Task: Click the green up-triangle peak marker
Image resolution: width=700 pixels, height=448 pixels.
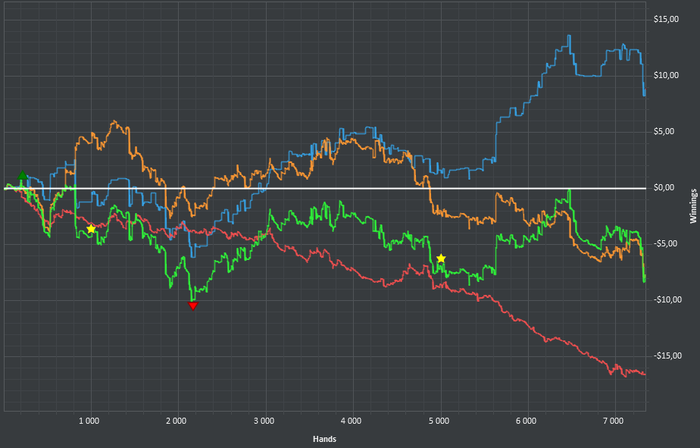Action: coord(23,175)
